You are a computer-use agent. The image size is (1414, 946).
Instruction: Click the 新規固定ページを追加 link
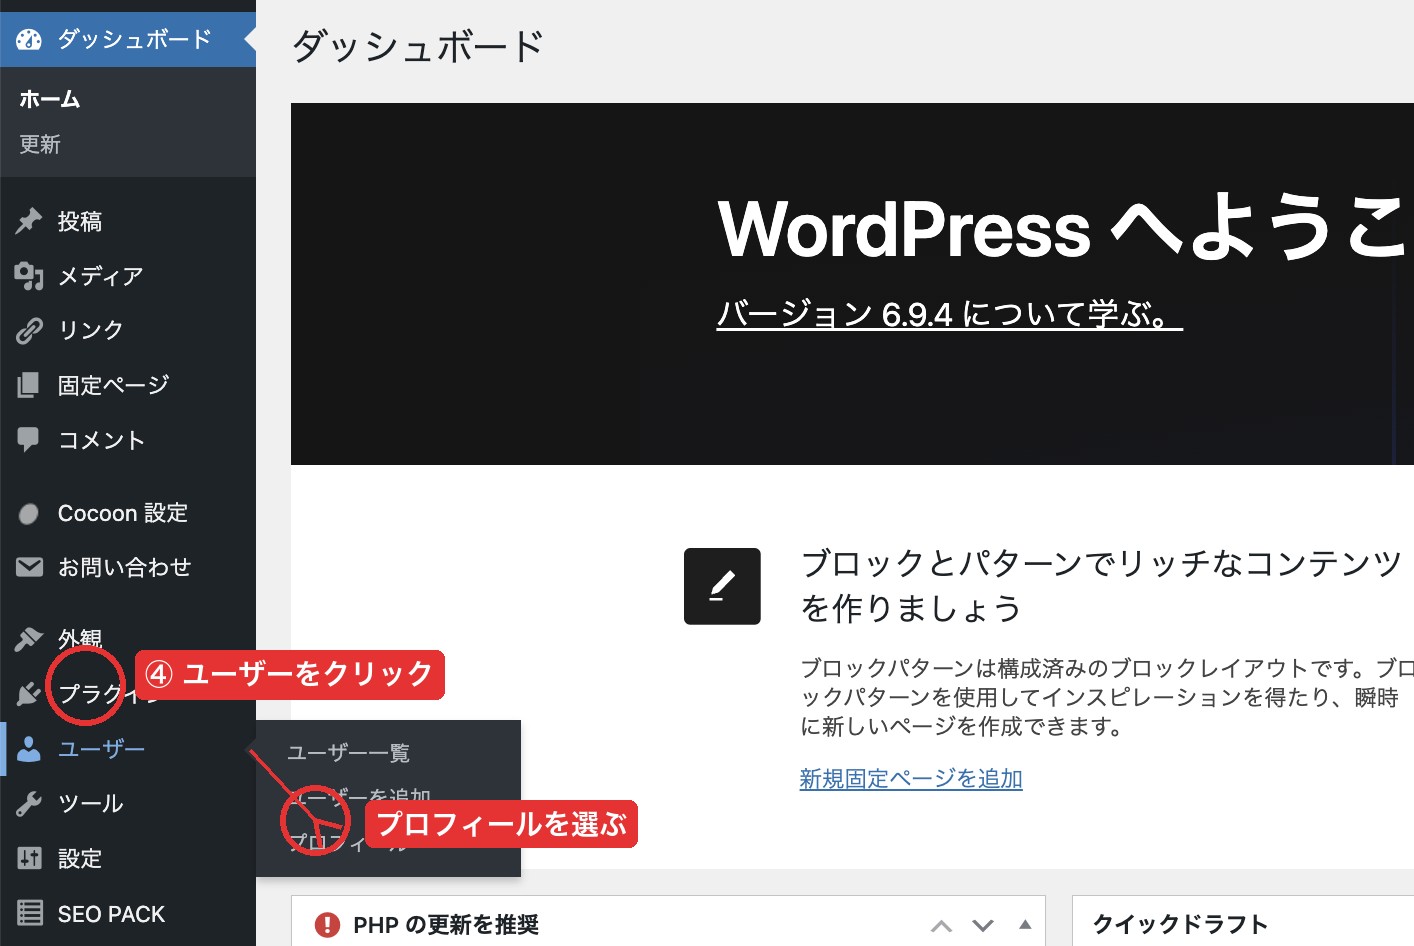911,778
